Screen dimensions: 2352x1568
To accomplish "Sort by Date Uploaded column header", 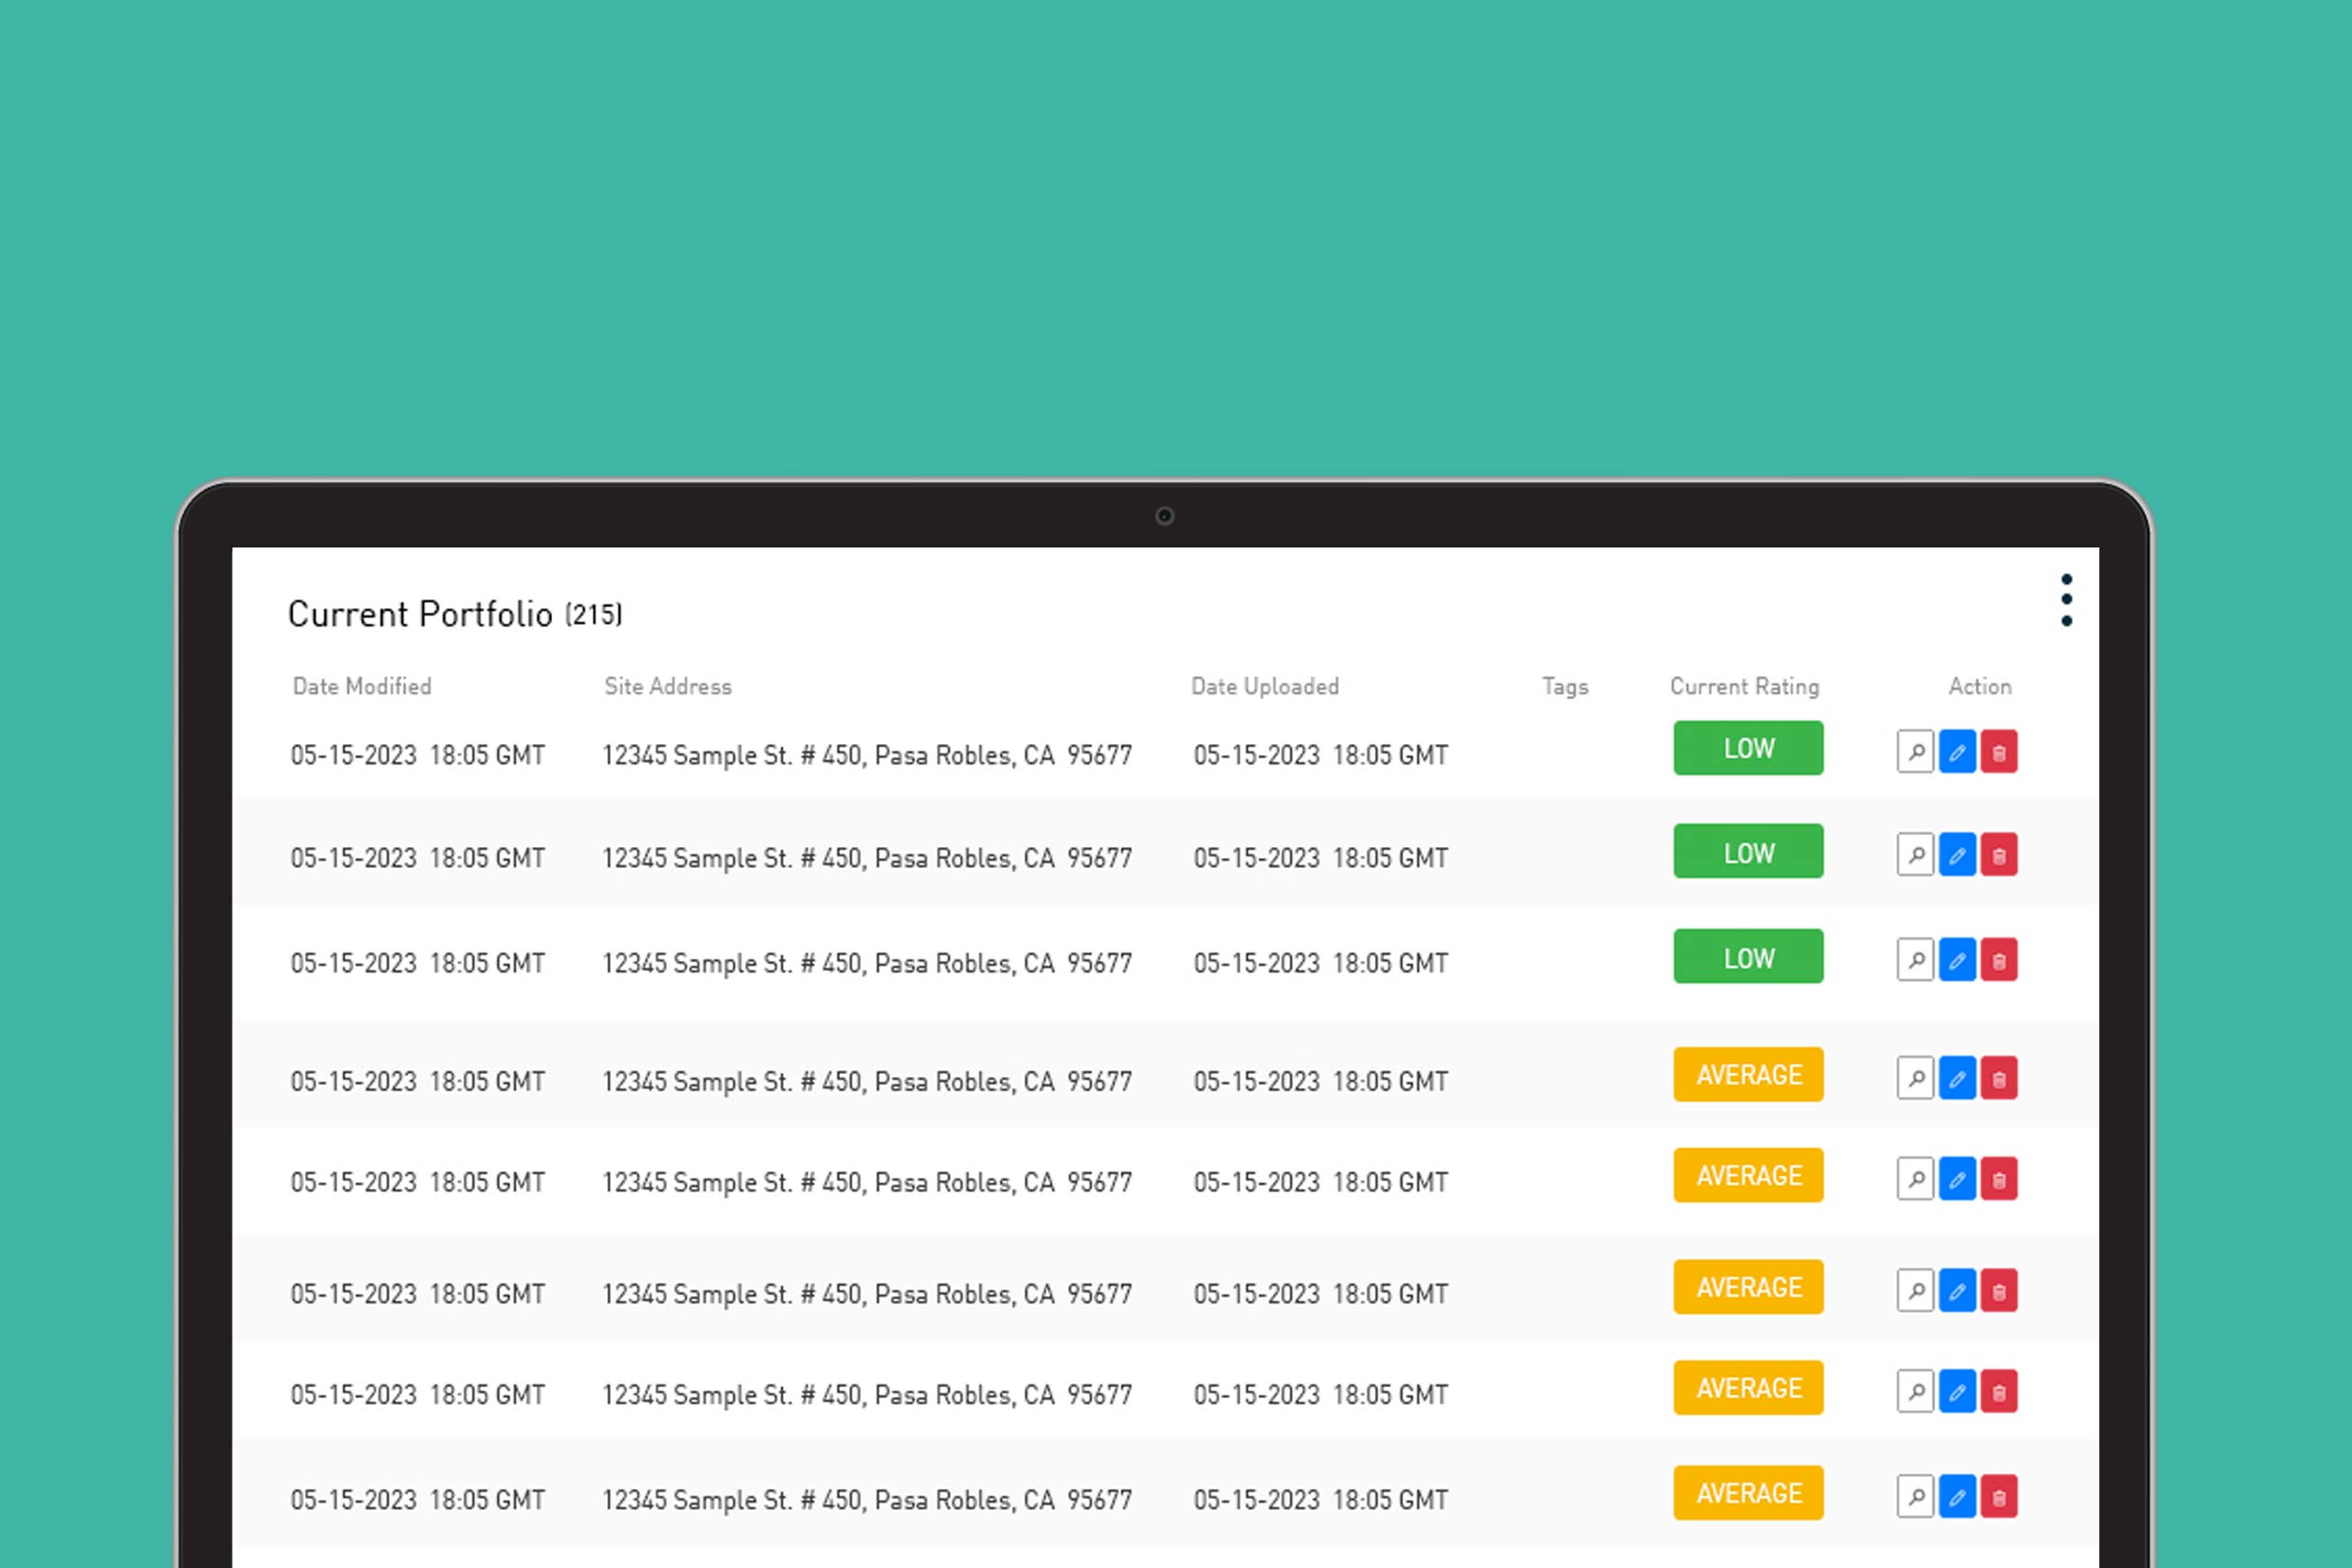I will pyautogui.click(x=1265, y=686).
